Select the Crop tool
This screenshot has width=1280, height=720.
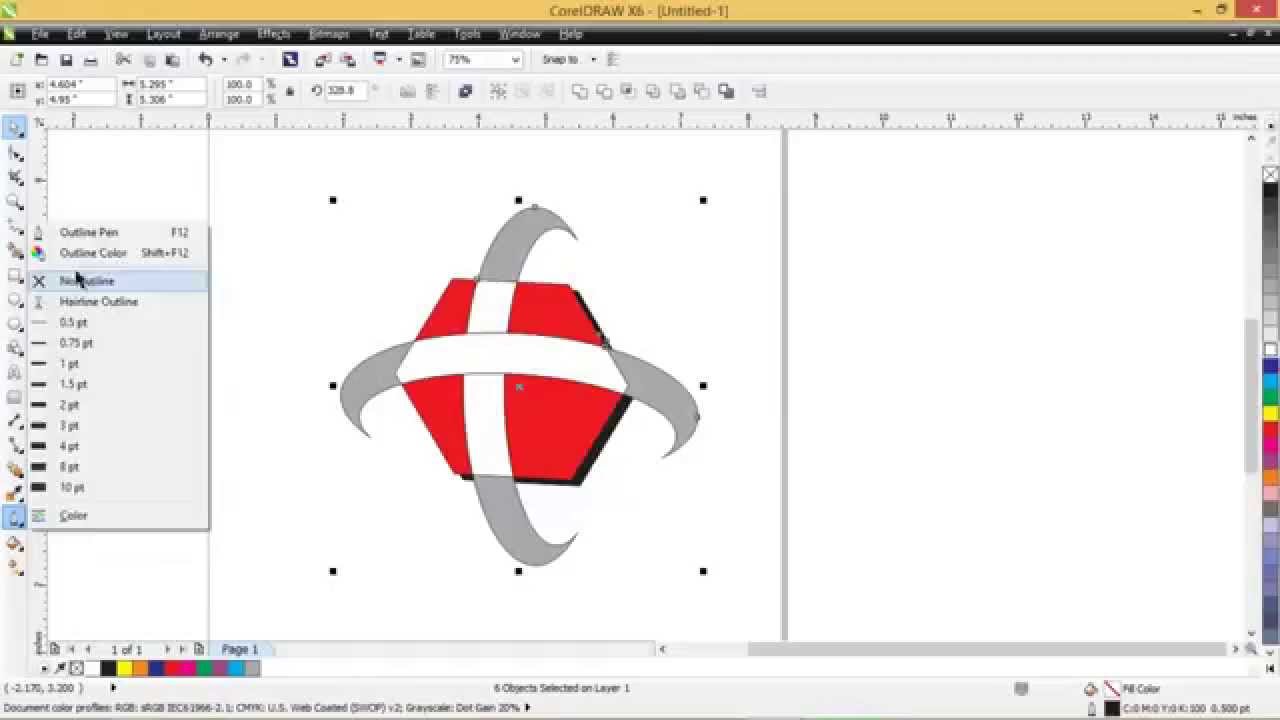click(15, 177)
